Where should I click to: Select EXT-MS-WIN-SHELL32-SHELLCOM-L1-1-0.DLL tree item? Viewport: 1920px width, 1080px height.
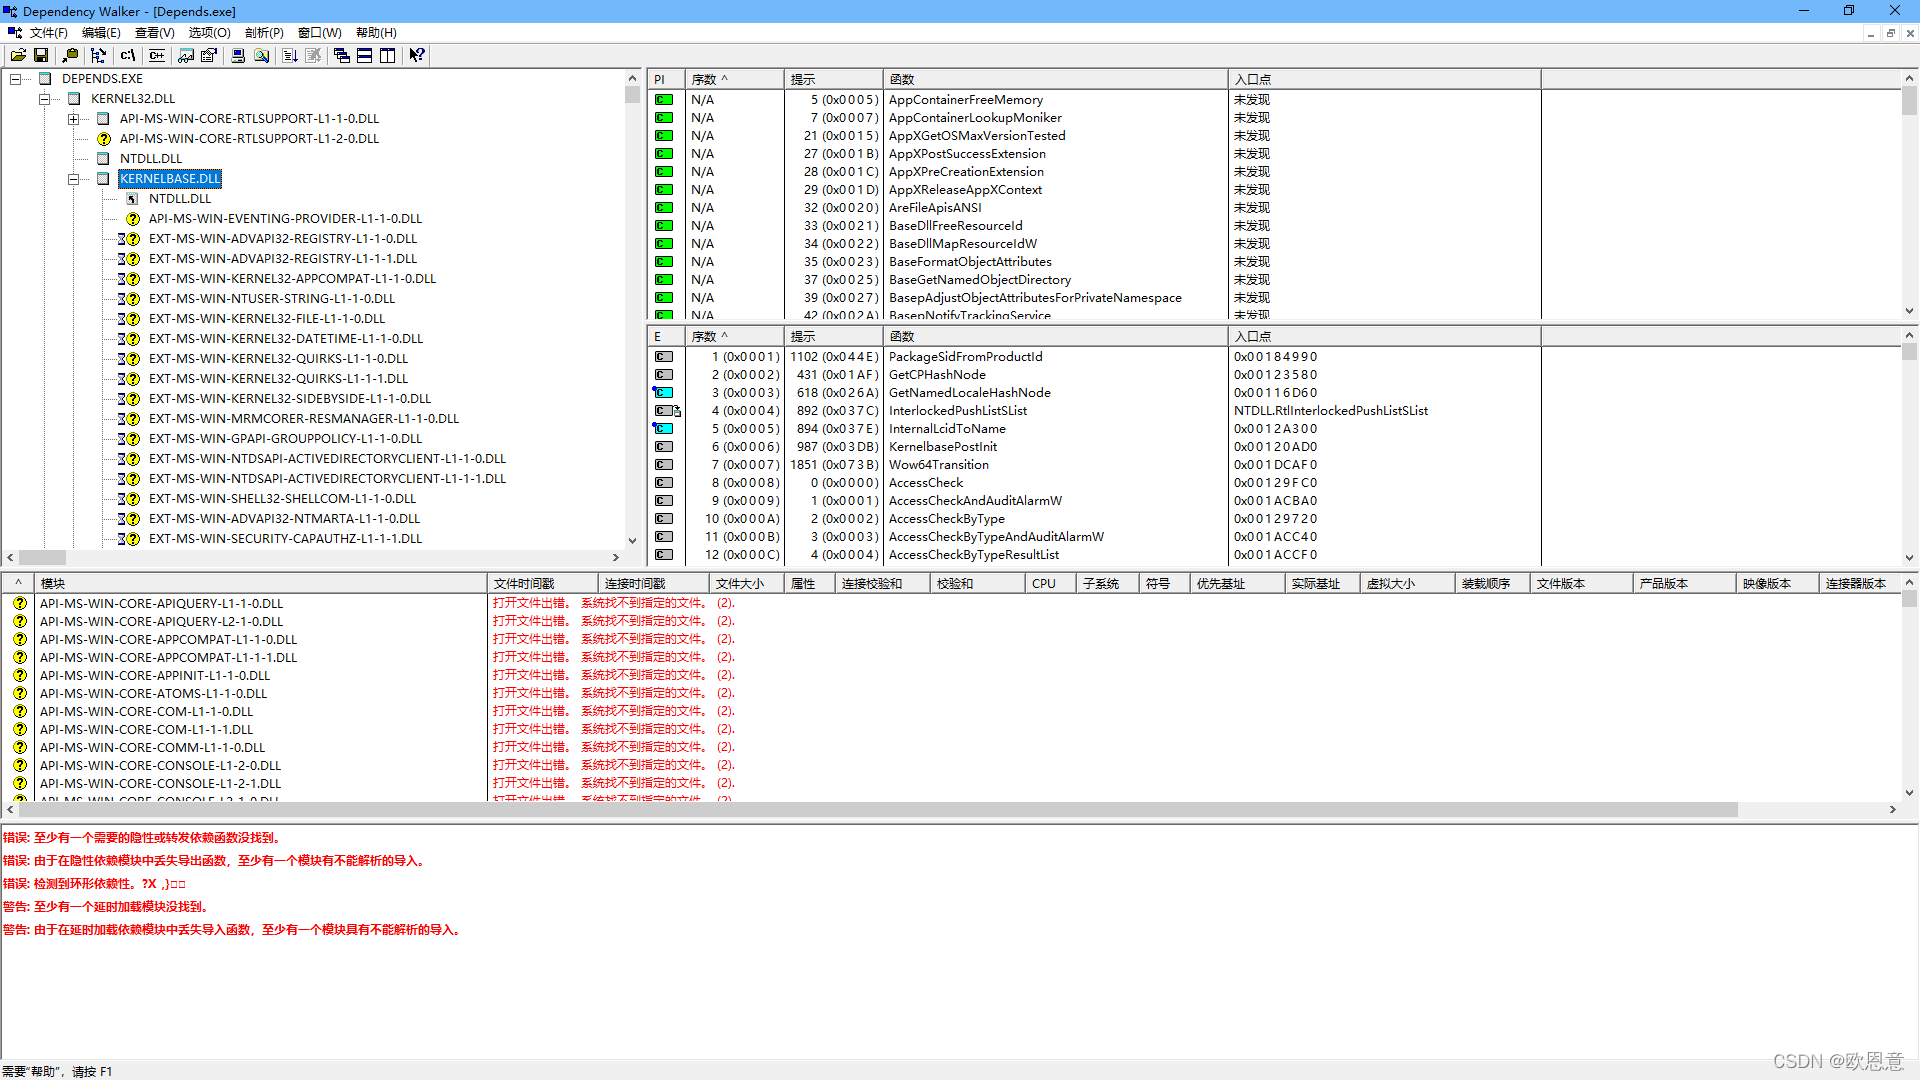[282, 499]
